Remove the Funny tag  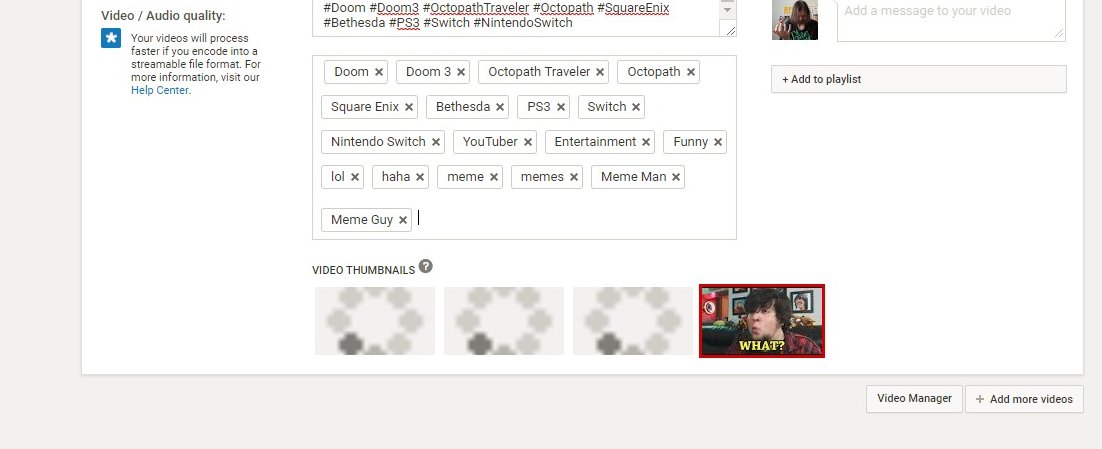[x=718, y=143]
